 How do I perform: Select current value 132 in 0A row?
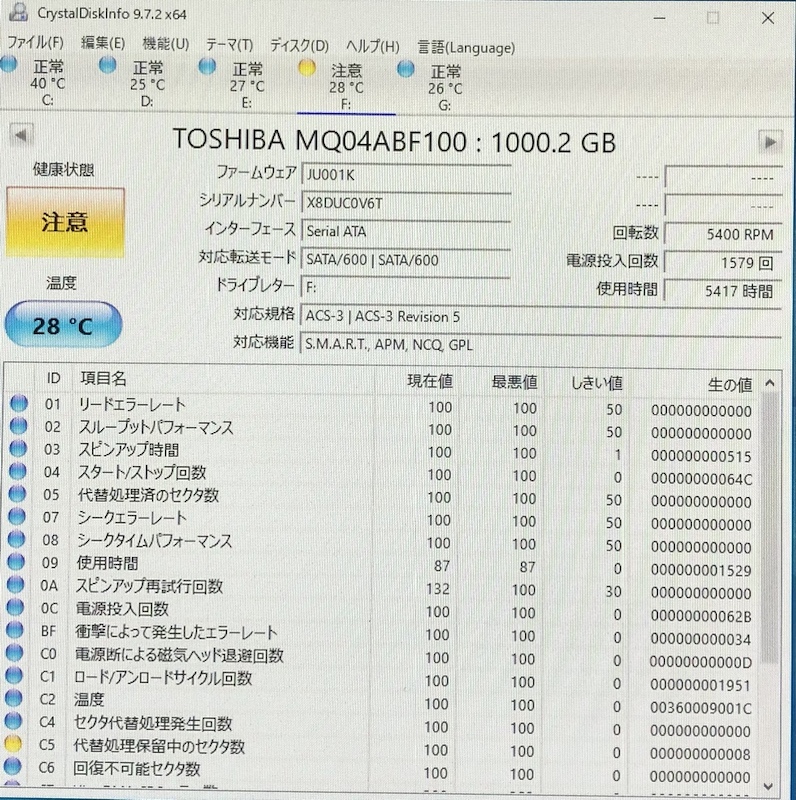438,589
